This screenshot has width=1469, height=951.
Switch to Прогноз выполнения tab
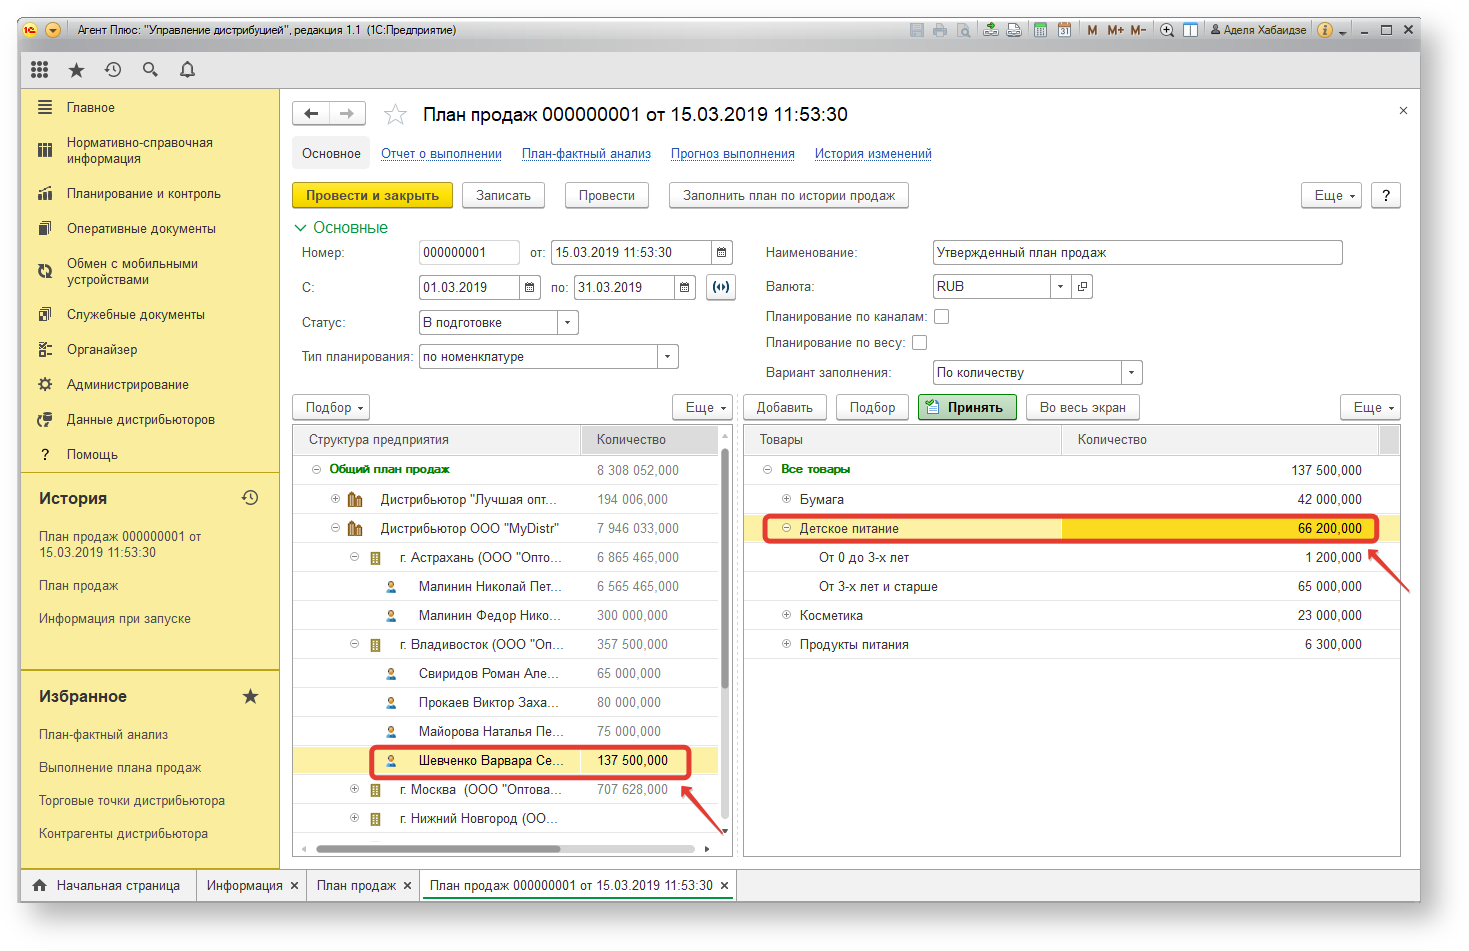coord(733,154)
